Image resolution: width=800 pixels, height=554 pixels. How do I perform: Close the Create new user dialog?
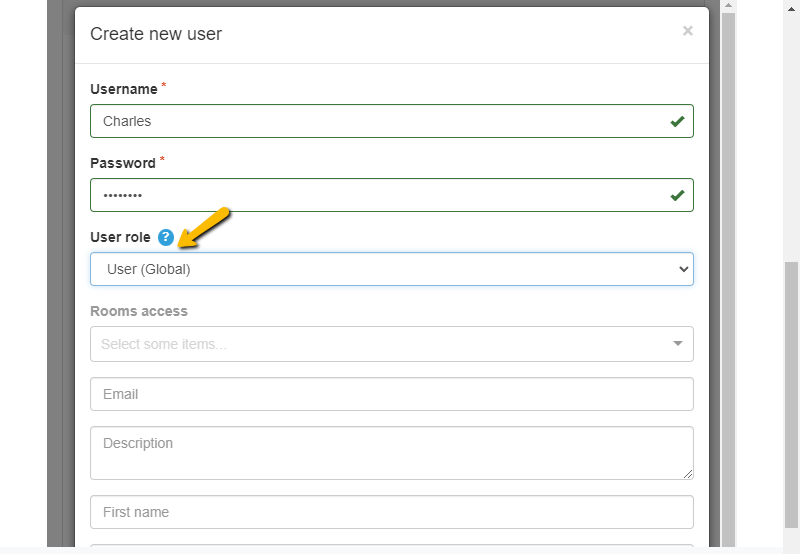click(x=687, y=31)
